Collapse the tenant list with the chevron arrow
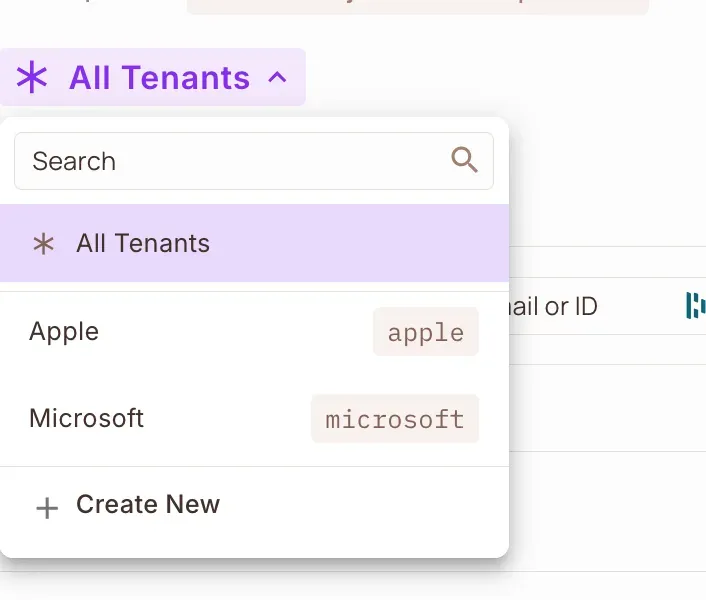This screenshot has height=600, width=706. [x=278, y=77]
